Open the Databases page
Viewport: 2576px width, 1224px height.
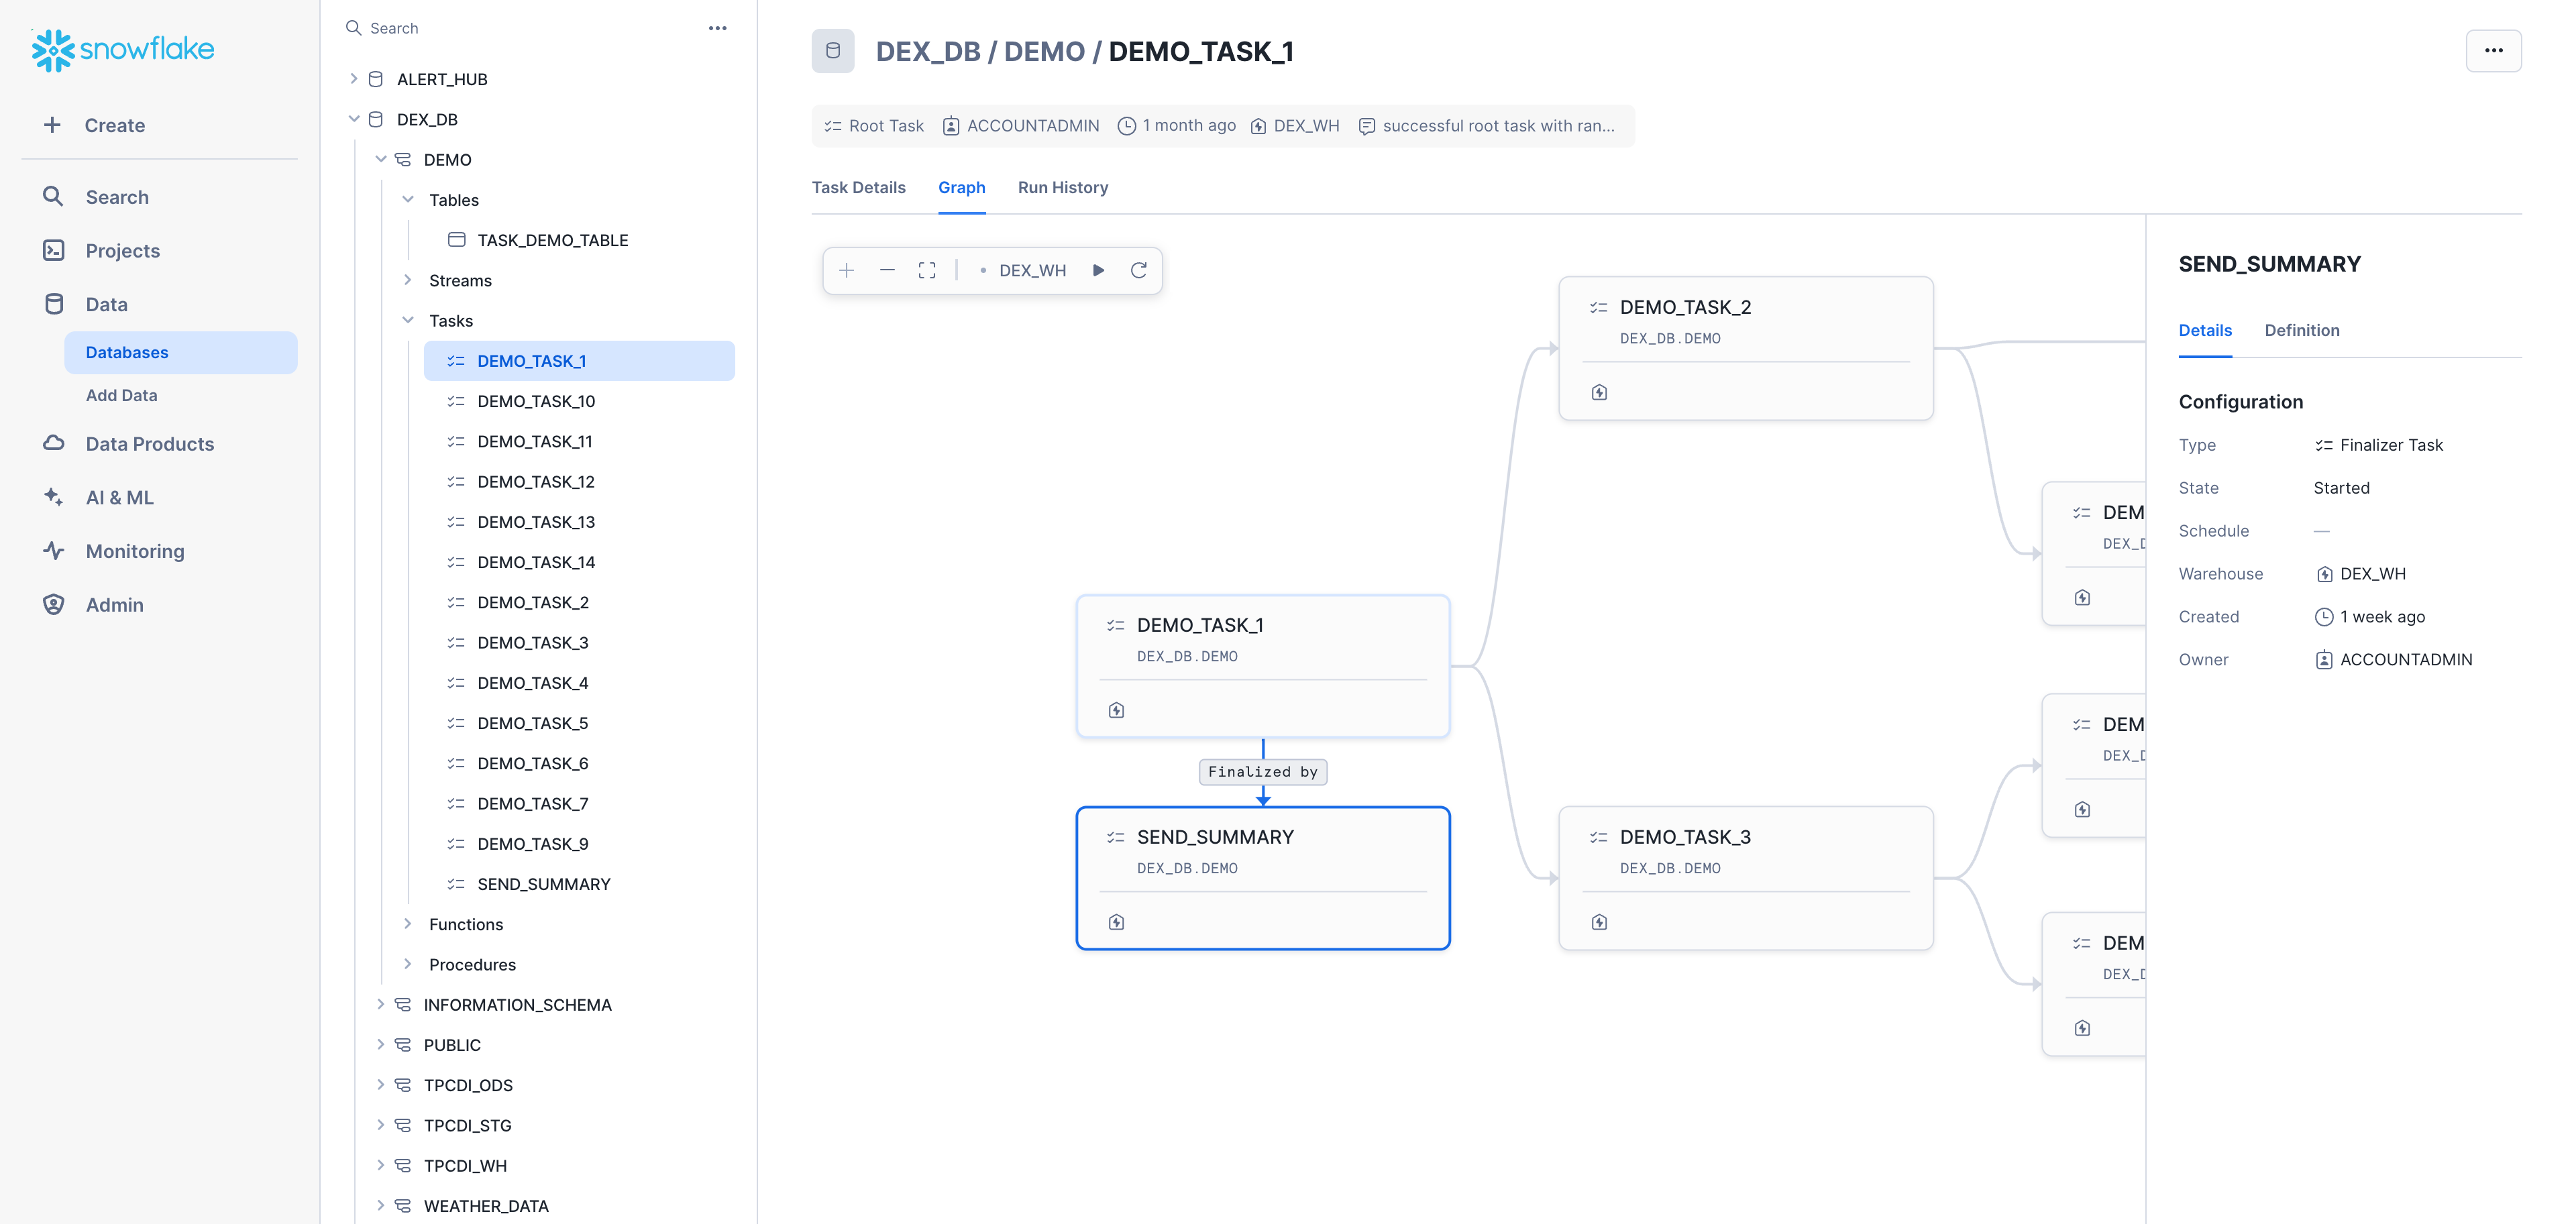point(127,352)
